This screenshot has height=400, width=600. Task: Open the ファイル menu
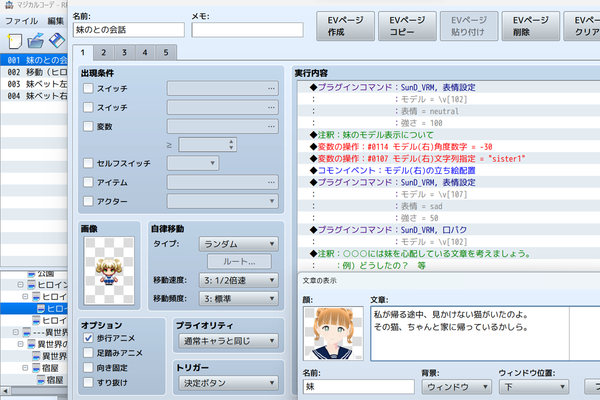[x=21, y=21]
